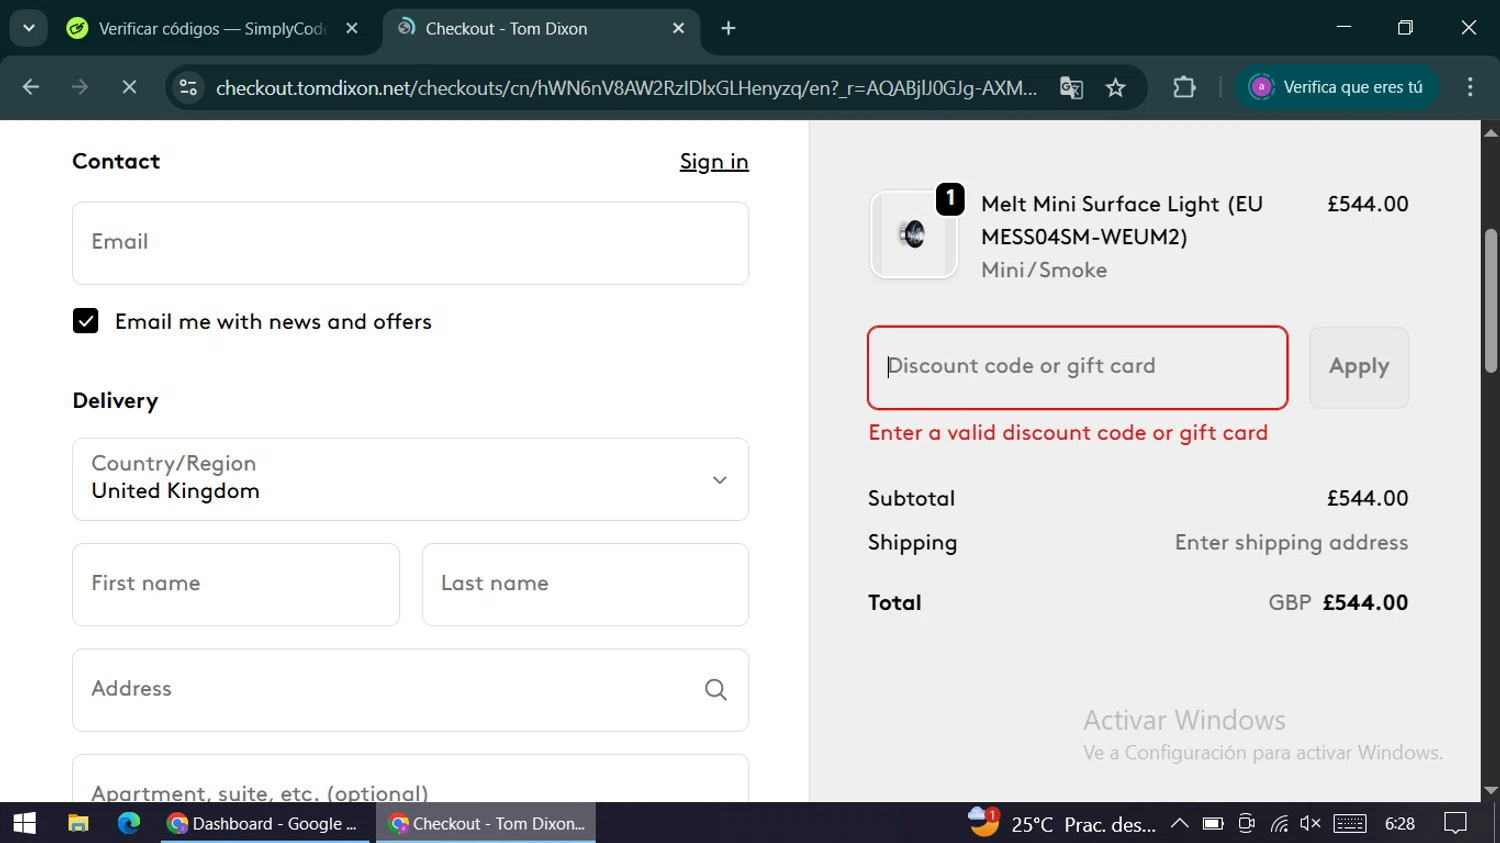Click the Apply discount button
The height and width of the screenshot is (843, 1500).
click(x=1359, y=367)
